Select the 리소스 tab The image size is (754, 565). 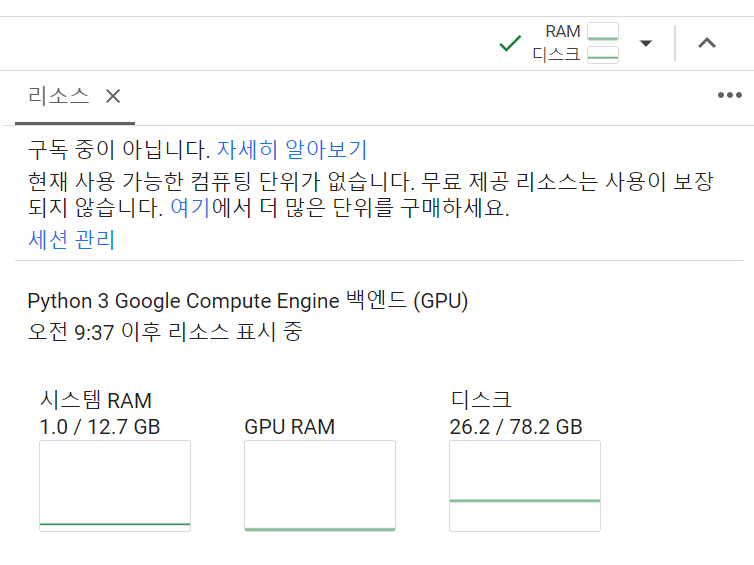(x=58, y=96)
